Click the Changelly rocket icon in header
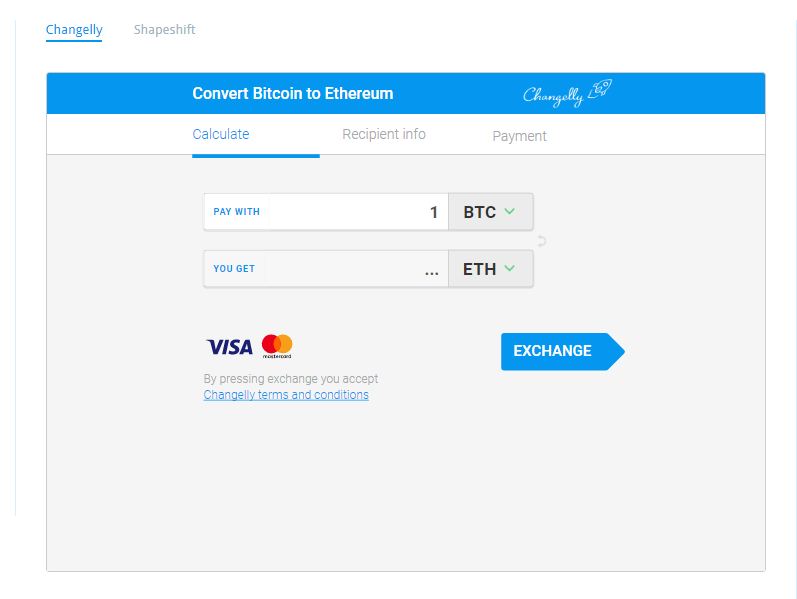This screenshot has width=797, height=599. click(x=600, y=90)
